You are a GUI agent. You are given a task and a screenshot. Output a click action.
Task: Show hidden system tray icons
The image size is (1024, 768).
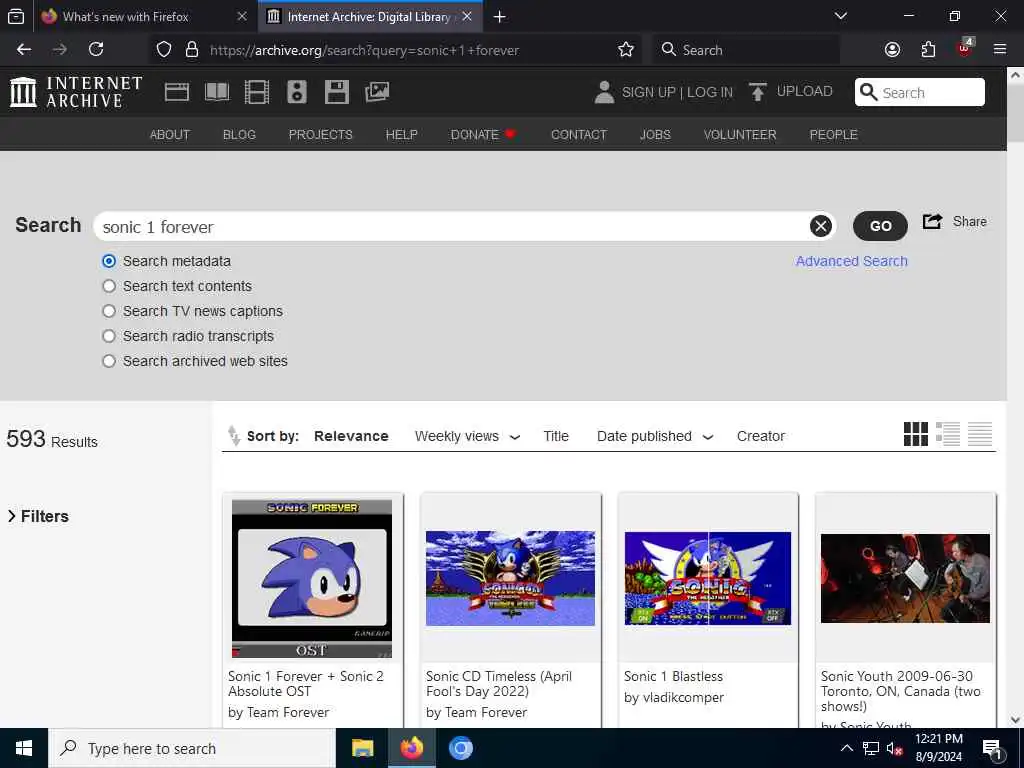[x=846, y=748]
